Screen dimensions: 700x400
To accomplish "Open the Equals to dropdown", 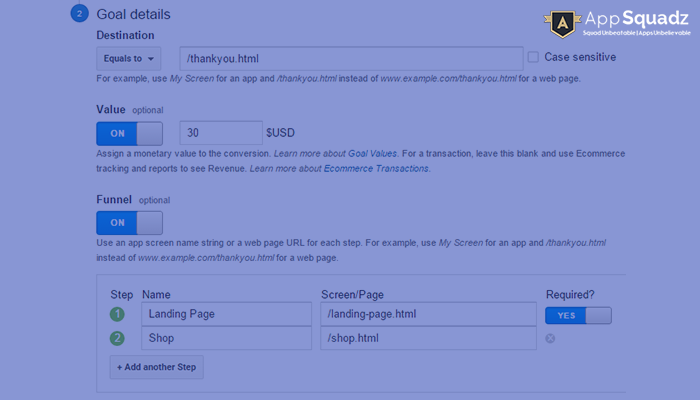I will pyautogui.click(x=128, y=58).
